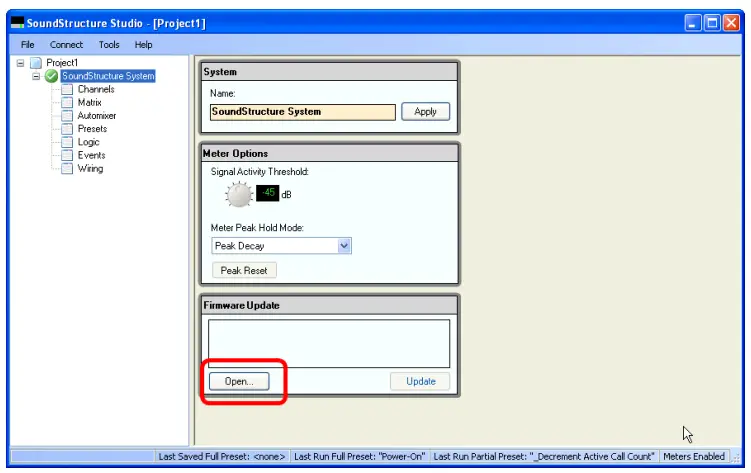751x473 pixels.
Task: Click the Meter Options panel header
Action: pos(329,153)
